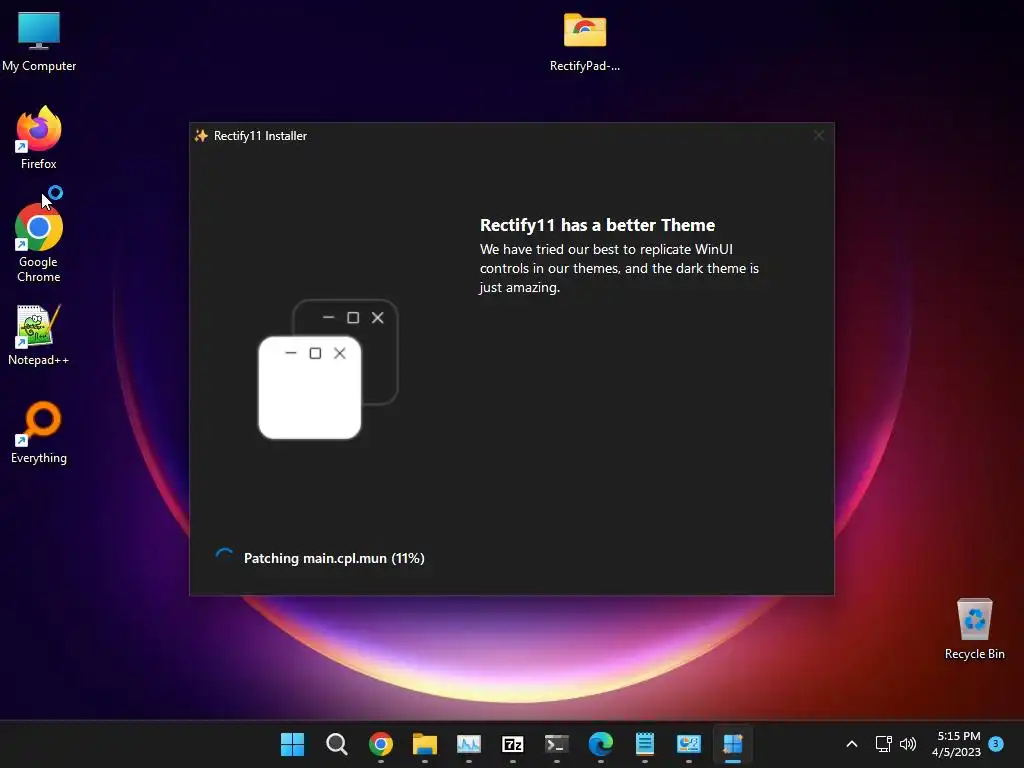This screenshot has width=1024, height=768.
Task: Open the Control Panel taskbar icon
Action: tap(688, 744)
